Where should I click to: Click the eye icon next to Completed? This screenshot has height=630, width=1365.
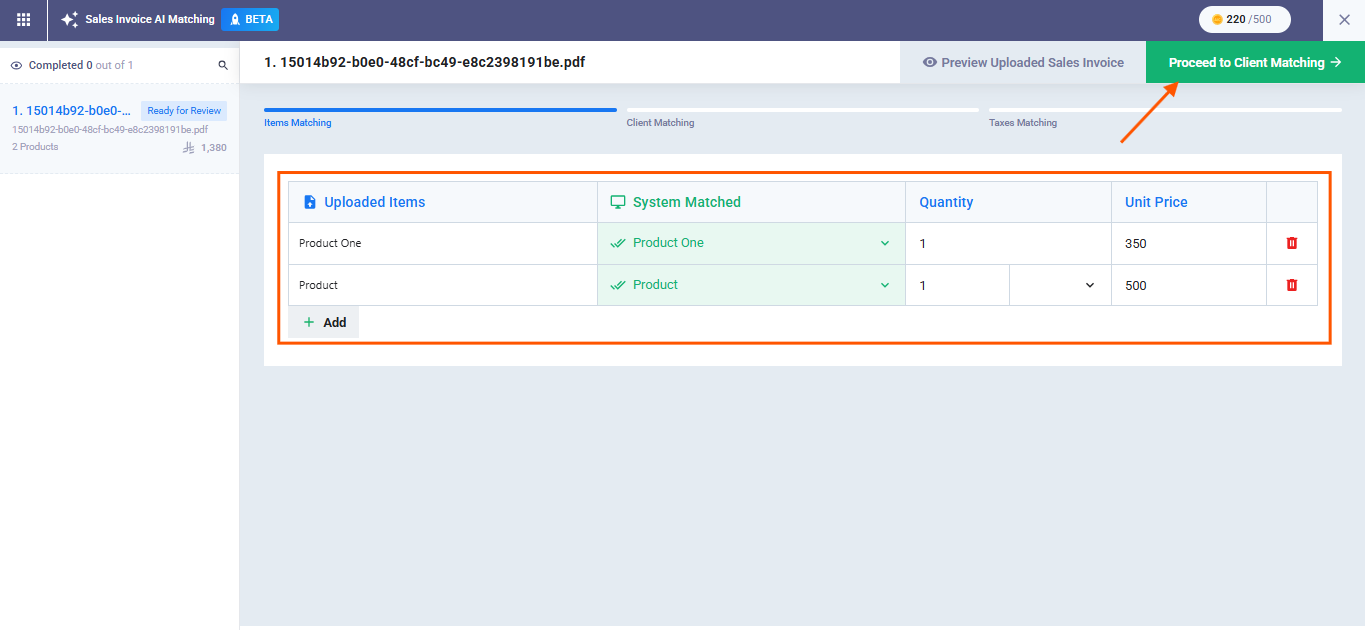pyautogui.click(x=16, y=65)
